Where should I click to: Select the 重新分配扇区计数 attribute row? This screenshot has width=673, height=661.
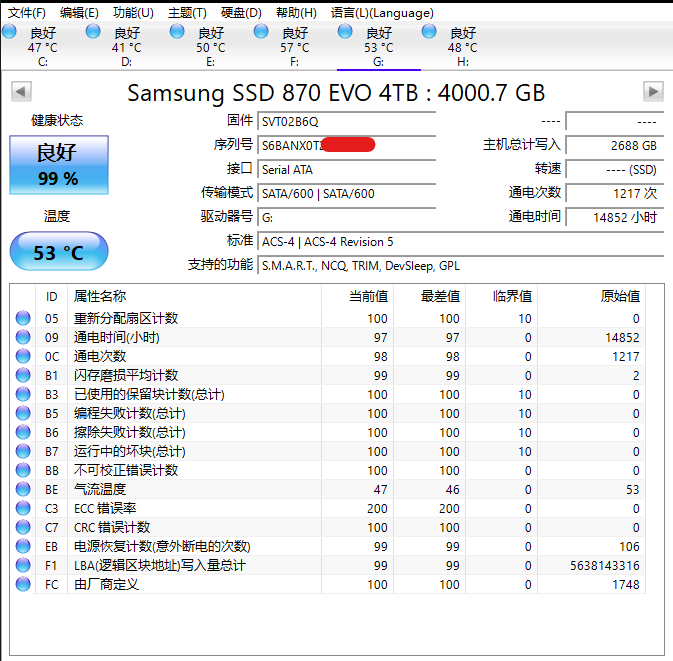[328, 318]
